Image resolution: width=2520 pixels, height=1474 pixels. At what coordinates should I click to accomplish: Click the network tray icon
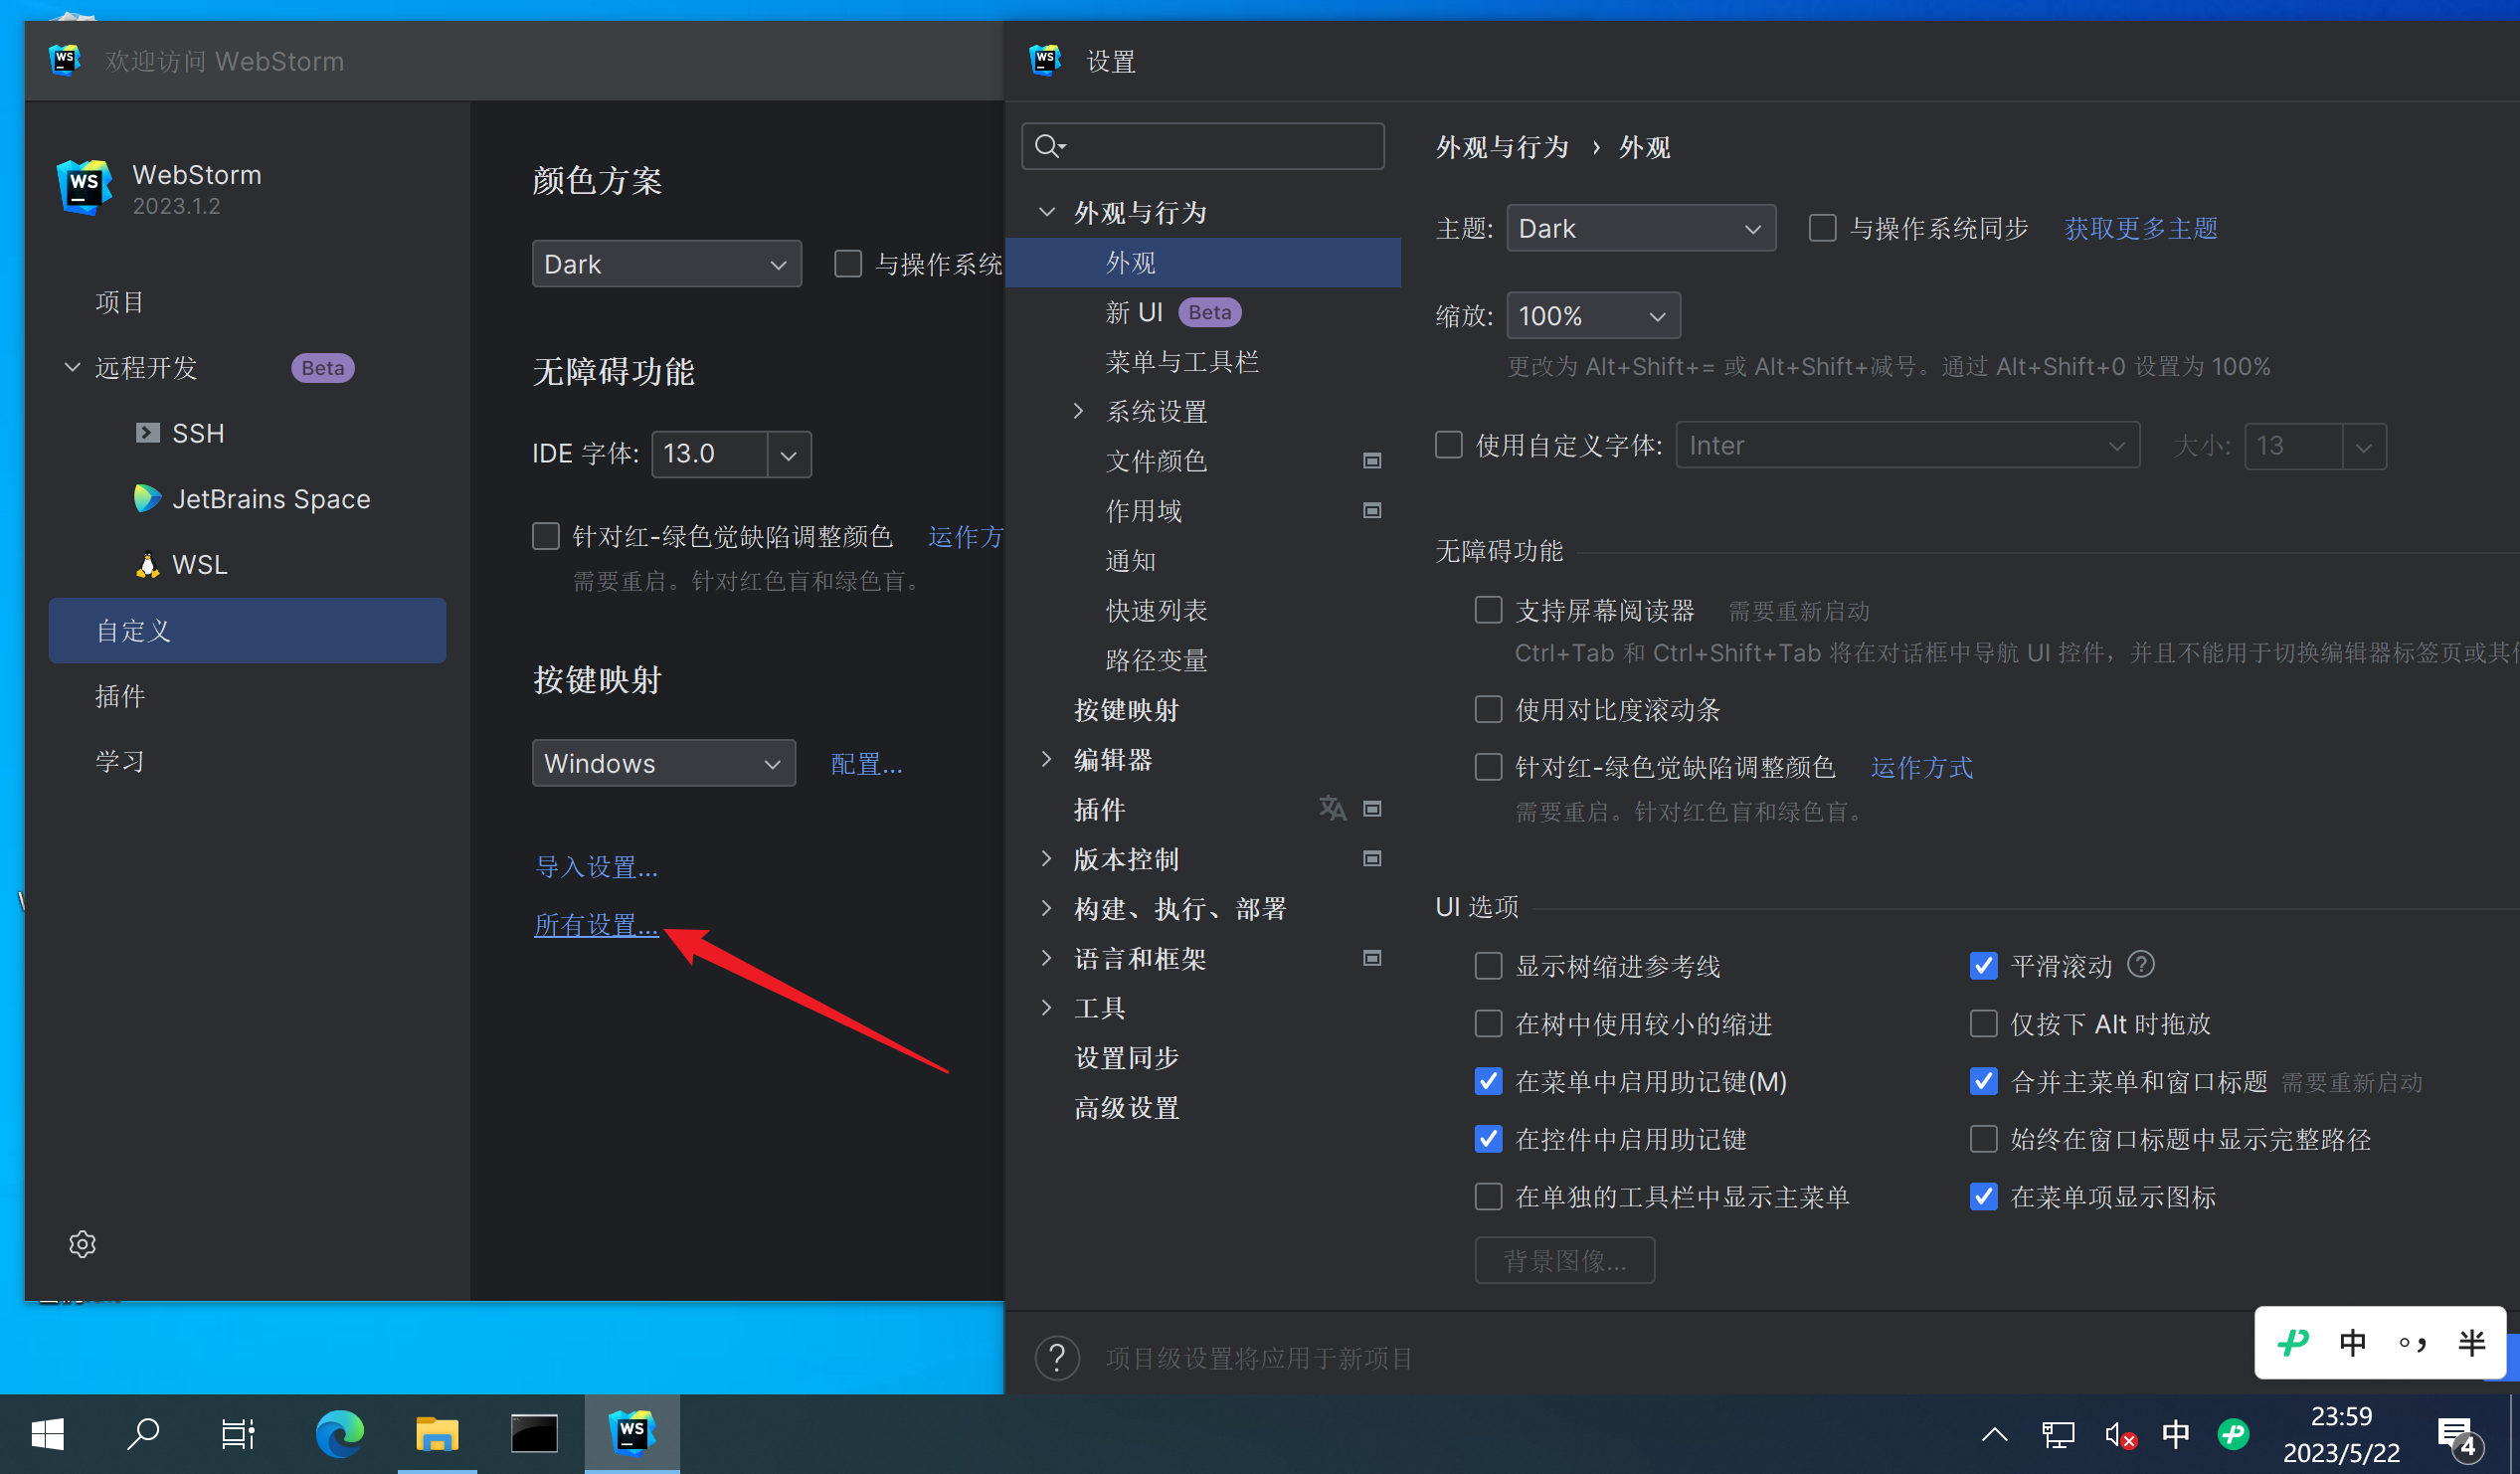[2058, 1436]
